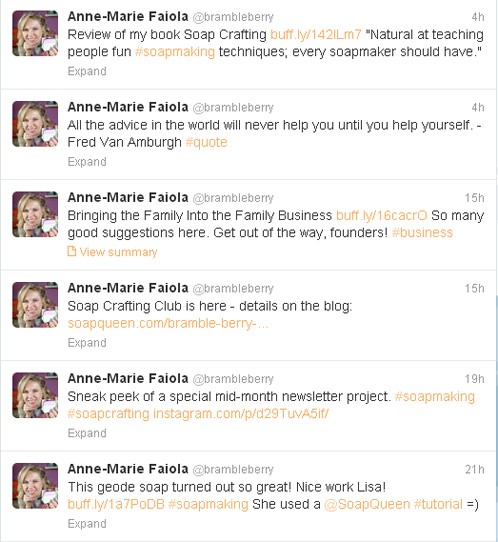This screenshot has height=542, width=498.
Task: Click the avatar on the Soap Crafting review tweet
Action: 35,33
